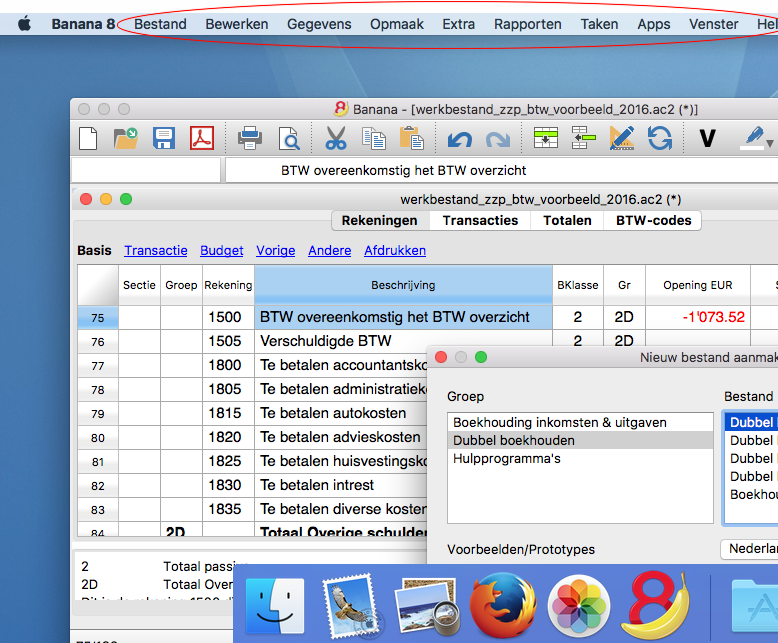Click the Beschrijving column header

tap(403, 285)
